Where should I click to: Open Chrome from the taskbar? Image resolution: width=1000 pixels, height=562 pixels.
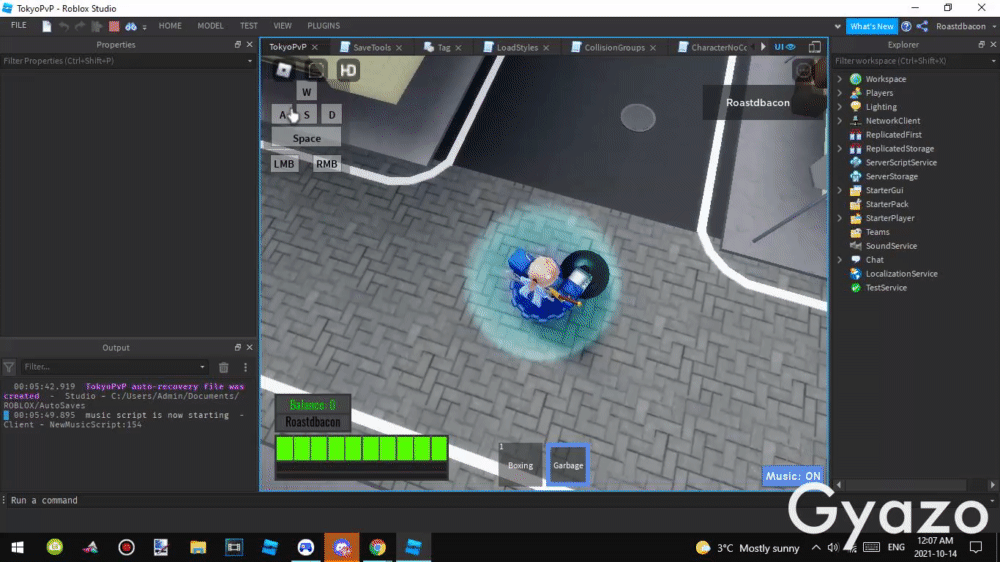click(x=378, y=547)
